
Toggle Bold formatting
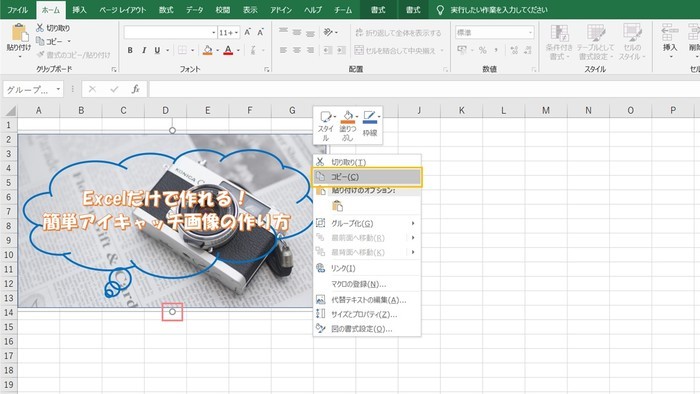(130, 50)
